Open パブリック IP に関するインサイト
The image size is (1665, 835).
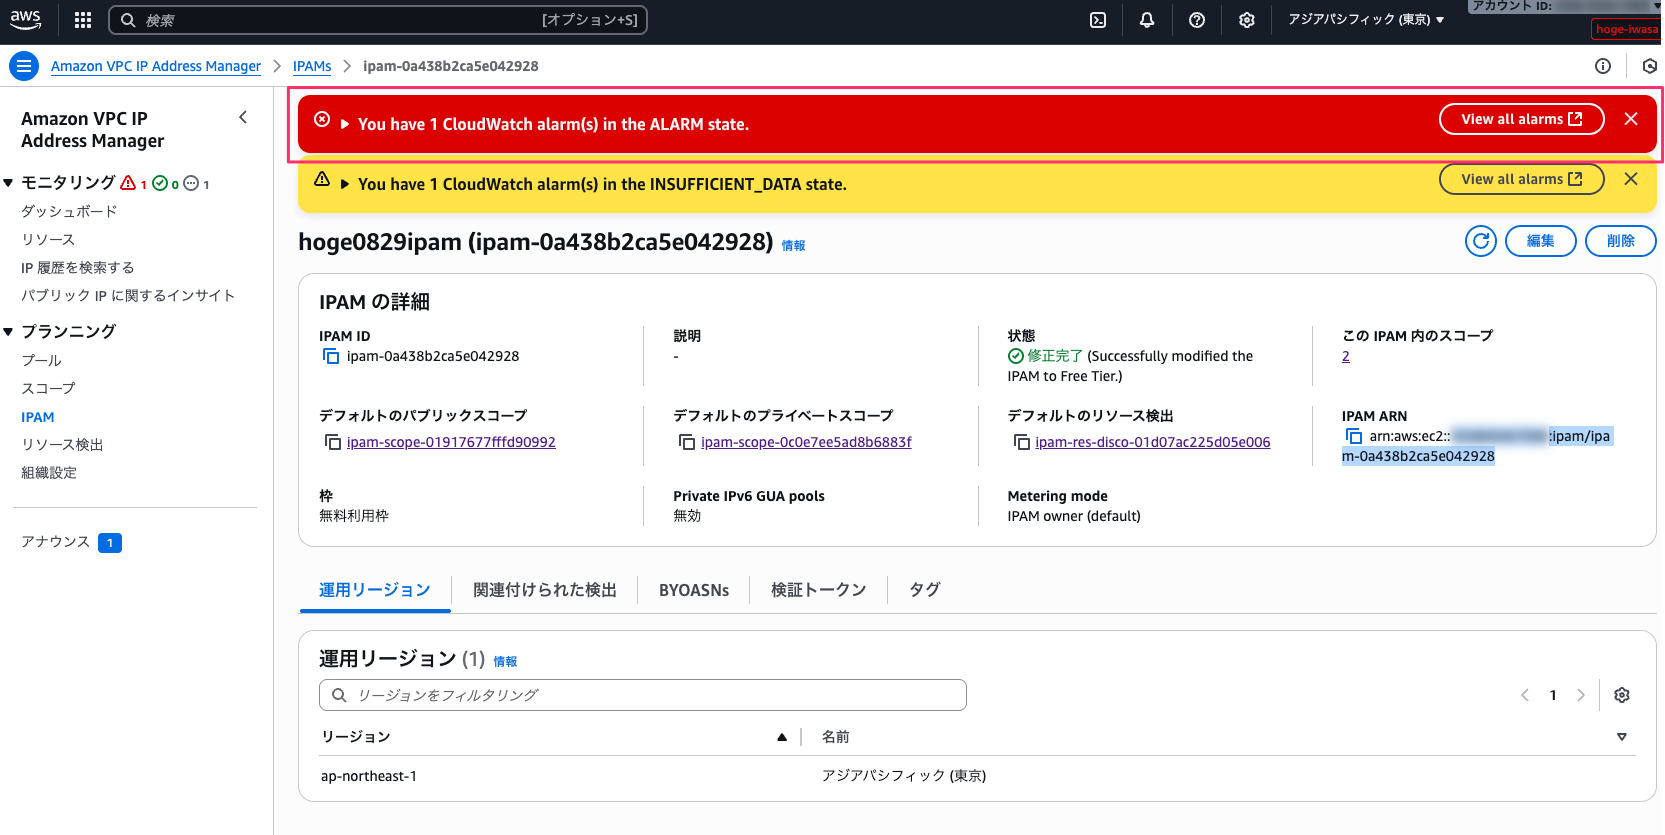click(x=128, y=295)
